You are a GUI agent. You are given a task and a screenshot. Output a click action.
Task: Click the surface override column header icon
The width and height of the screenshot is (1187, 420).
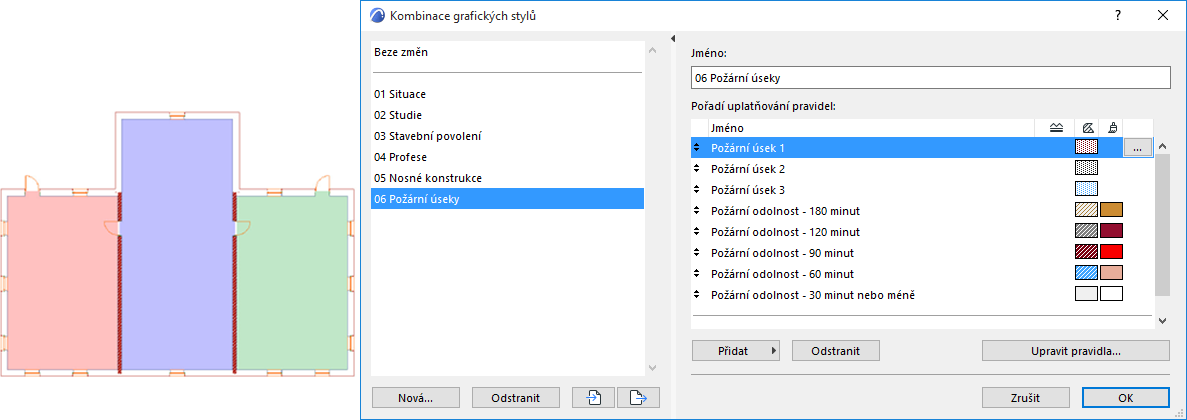point(1112,128)
